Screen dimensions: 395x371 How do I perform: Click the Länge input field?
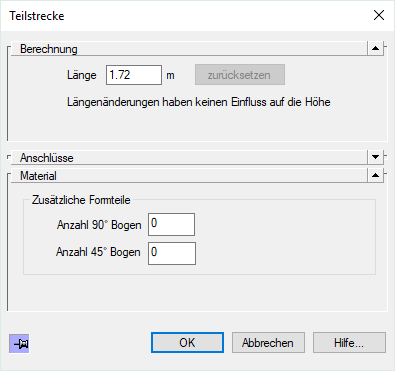134,75
